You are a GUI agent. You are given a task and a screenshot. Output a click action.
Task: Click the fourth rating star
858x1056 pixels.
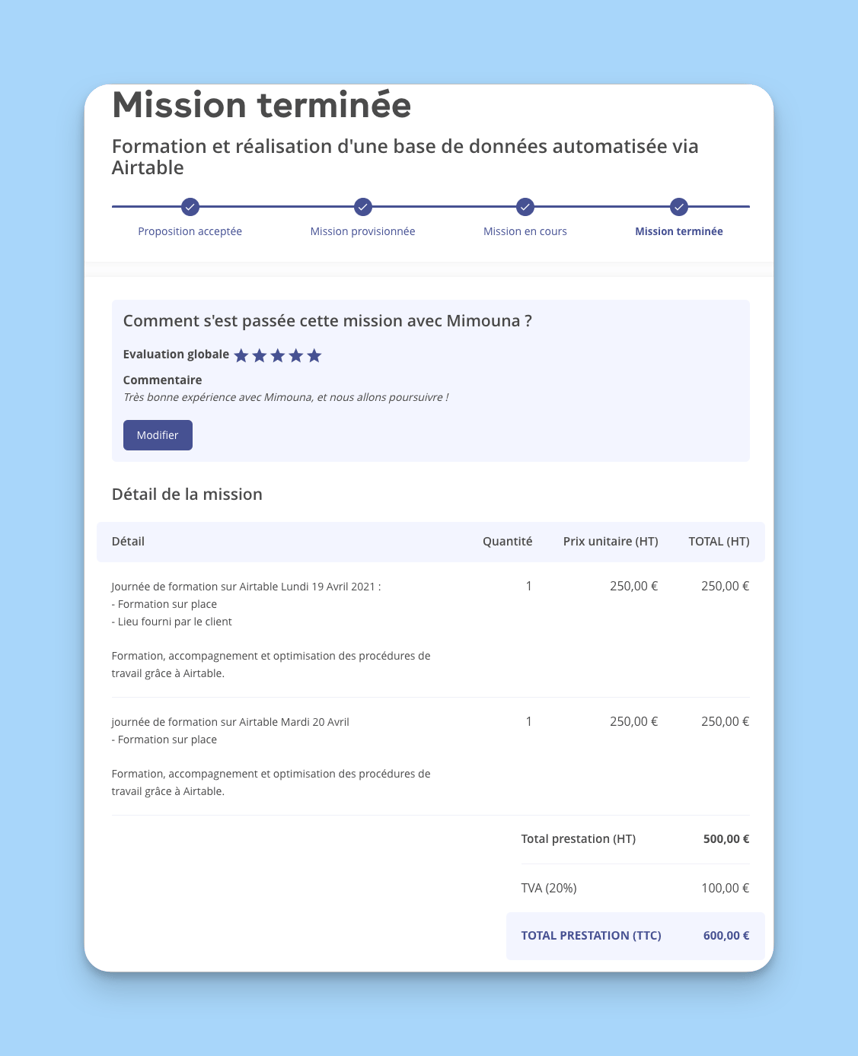tap(296, 354)
